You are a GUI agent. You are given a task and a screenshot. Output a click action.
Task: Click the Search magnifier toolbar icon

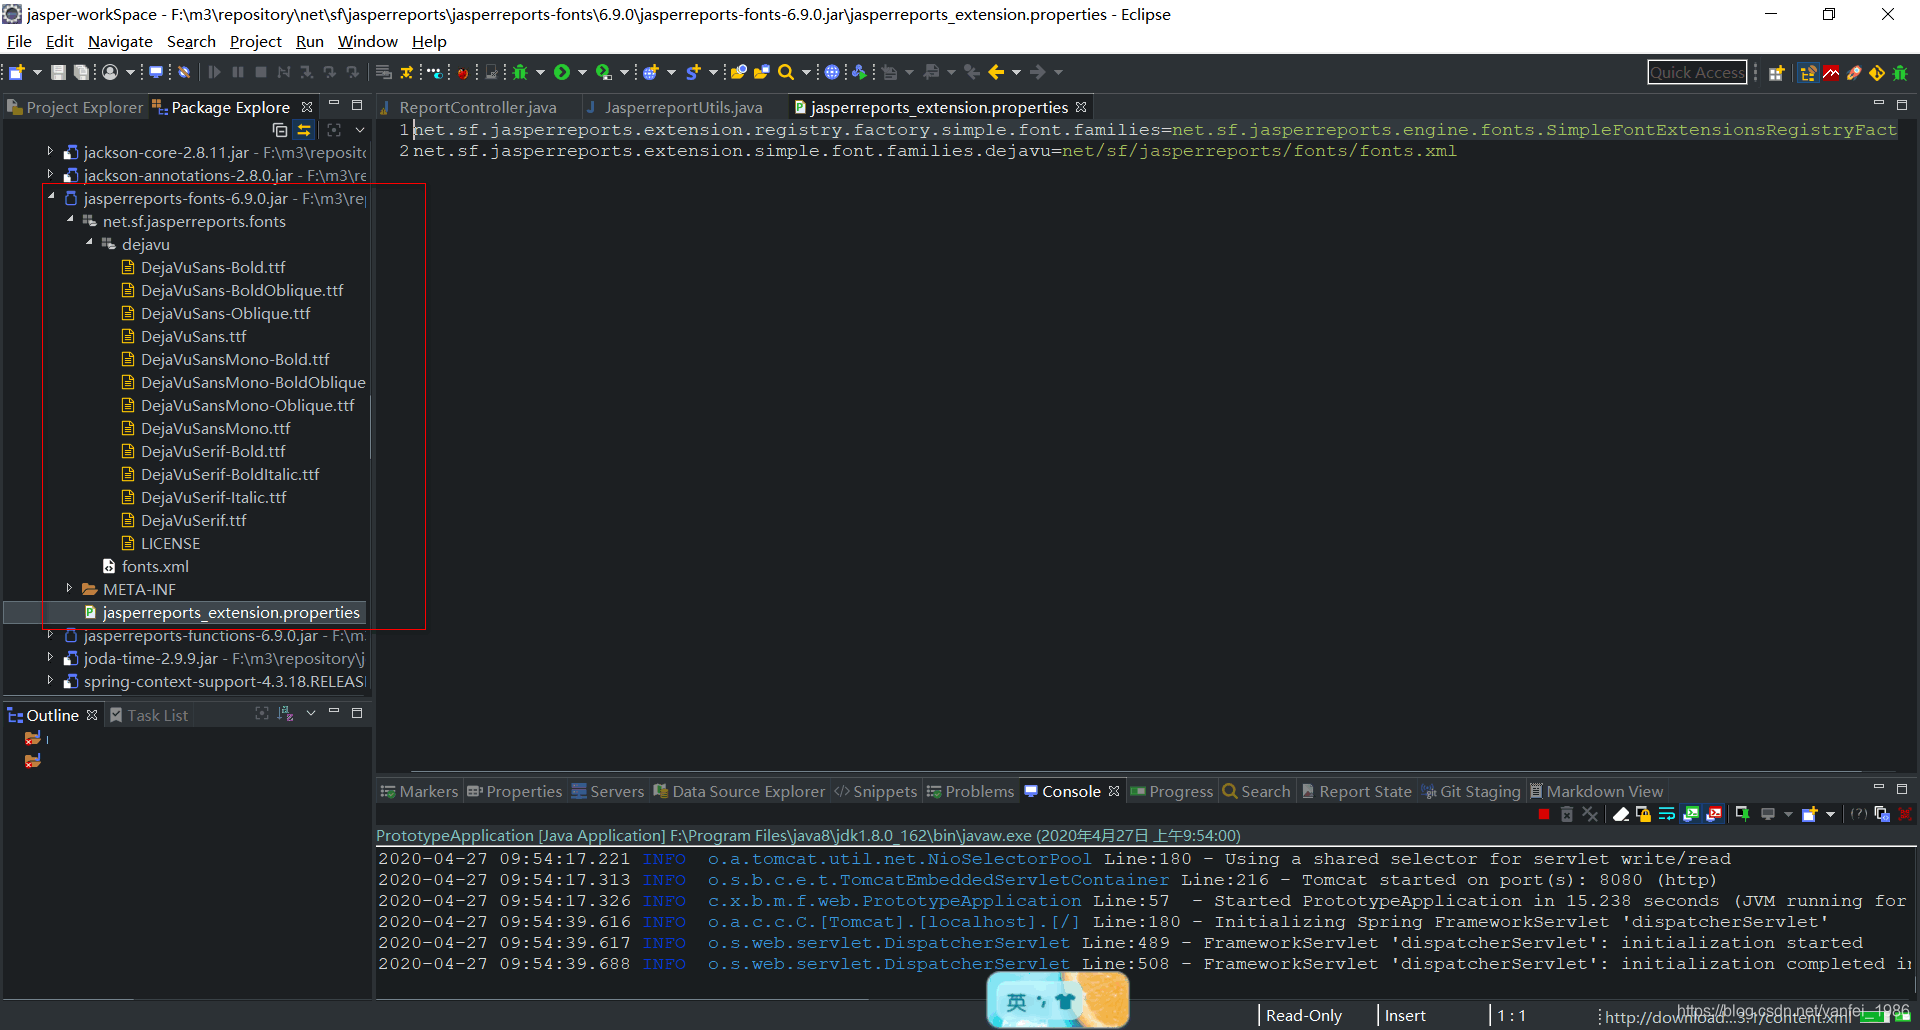point(786,72)
